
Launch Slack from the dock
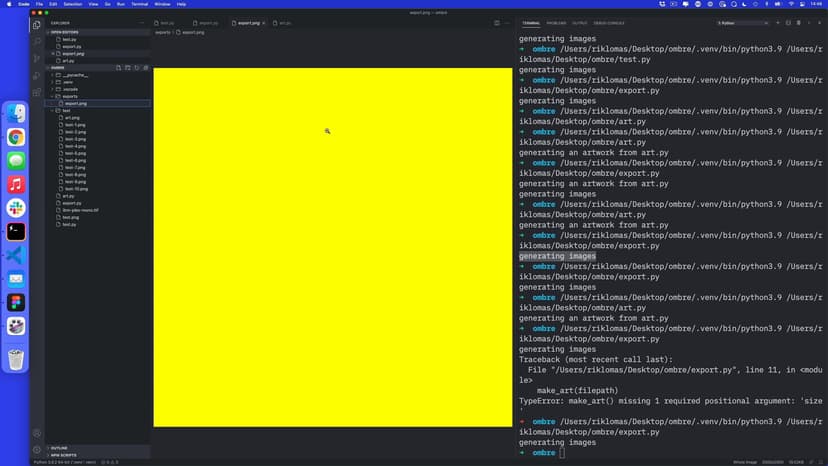point(16,207)
